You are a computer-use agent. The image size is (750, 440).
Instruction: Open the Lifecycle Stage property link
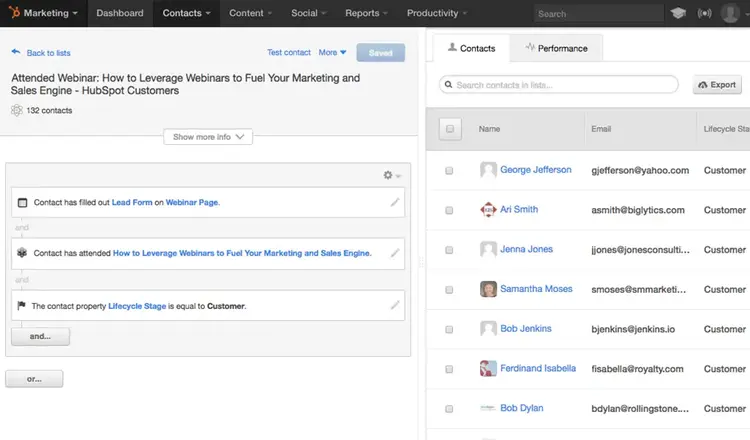pyautogui.click(x=137, y=306)
